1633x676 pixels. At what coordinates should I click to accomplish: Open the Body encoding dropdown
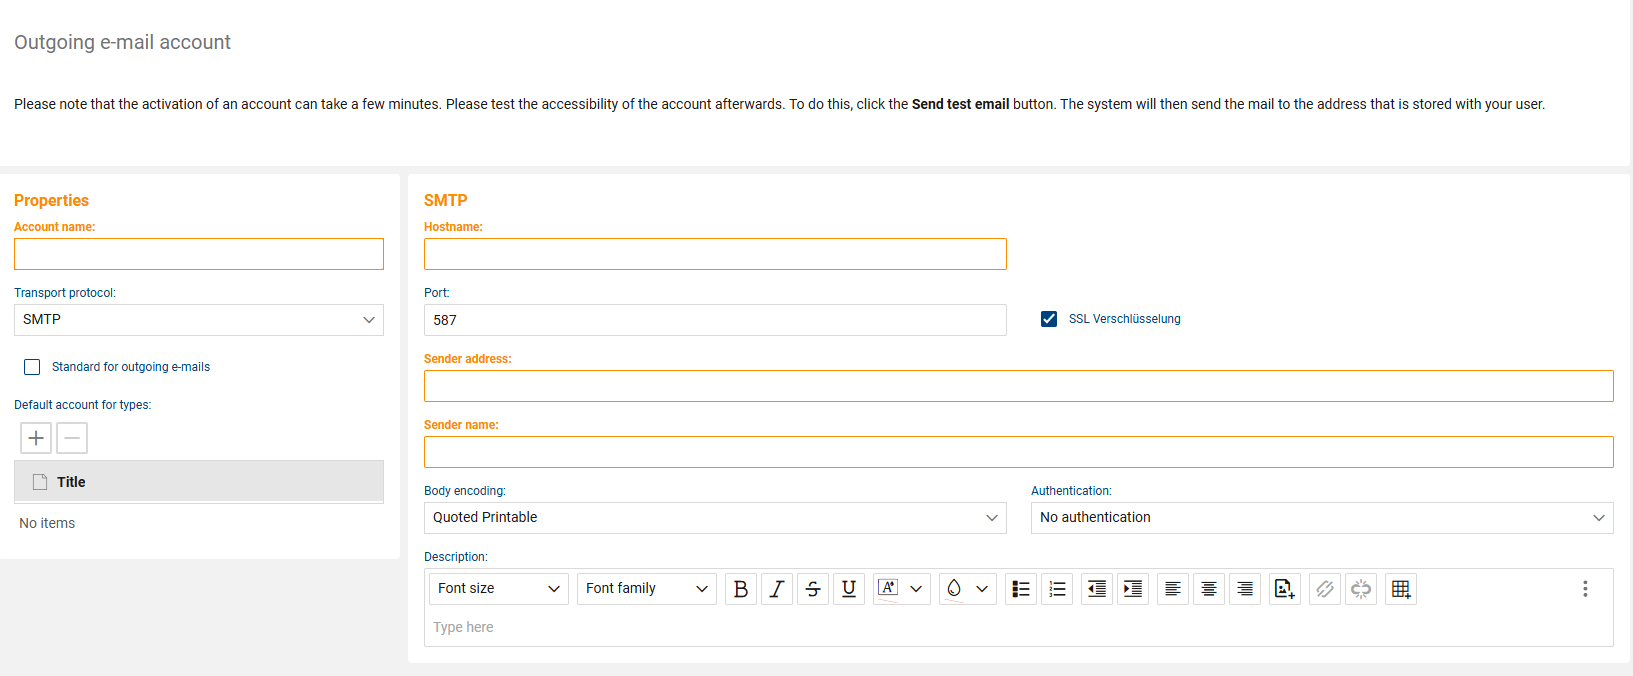(715, 518)
